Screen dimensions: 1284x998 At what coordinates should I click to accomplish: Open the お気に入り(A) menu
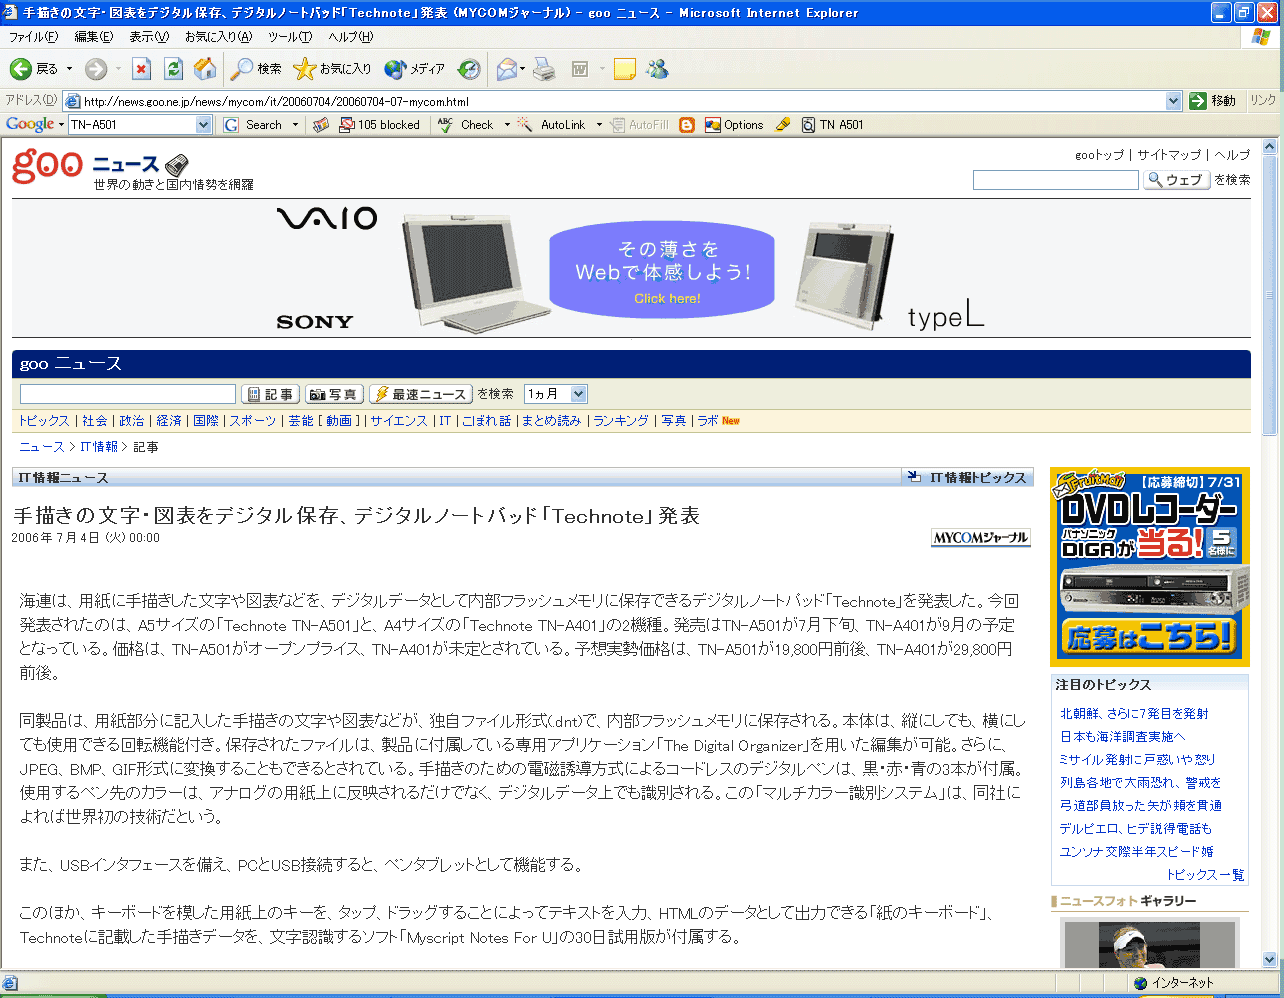pyautogui.click(x=218, y=37)
